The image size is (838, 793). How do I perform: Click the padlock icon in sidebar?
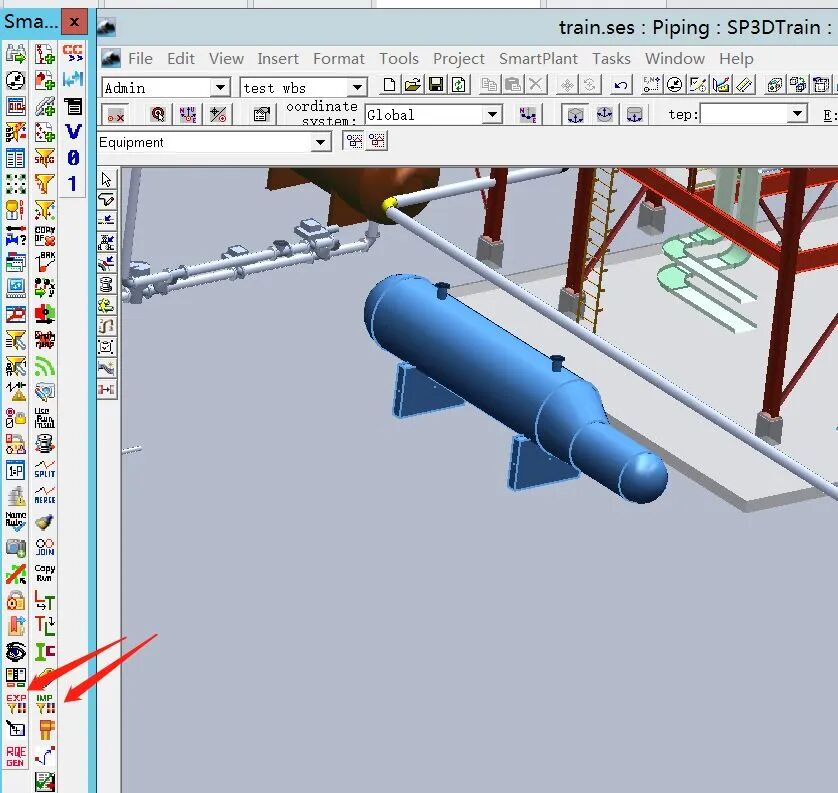(x=16, y=600)
